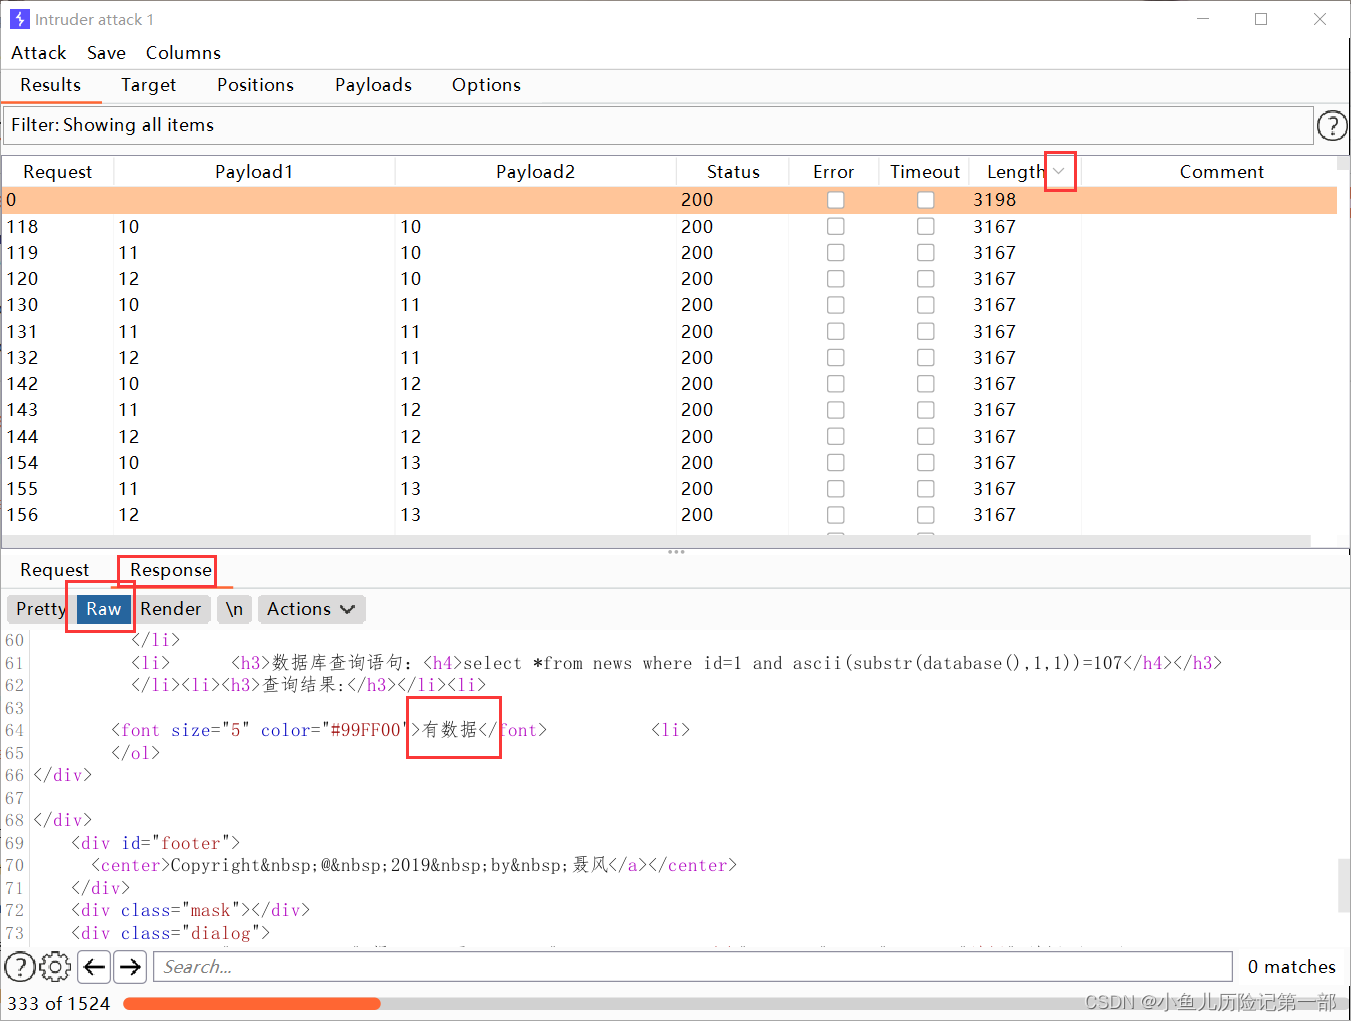Select request row 131
Screen dimensions: 1351x1021
(669, 332)
